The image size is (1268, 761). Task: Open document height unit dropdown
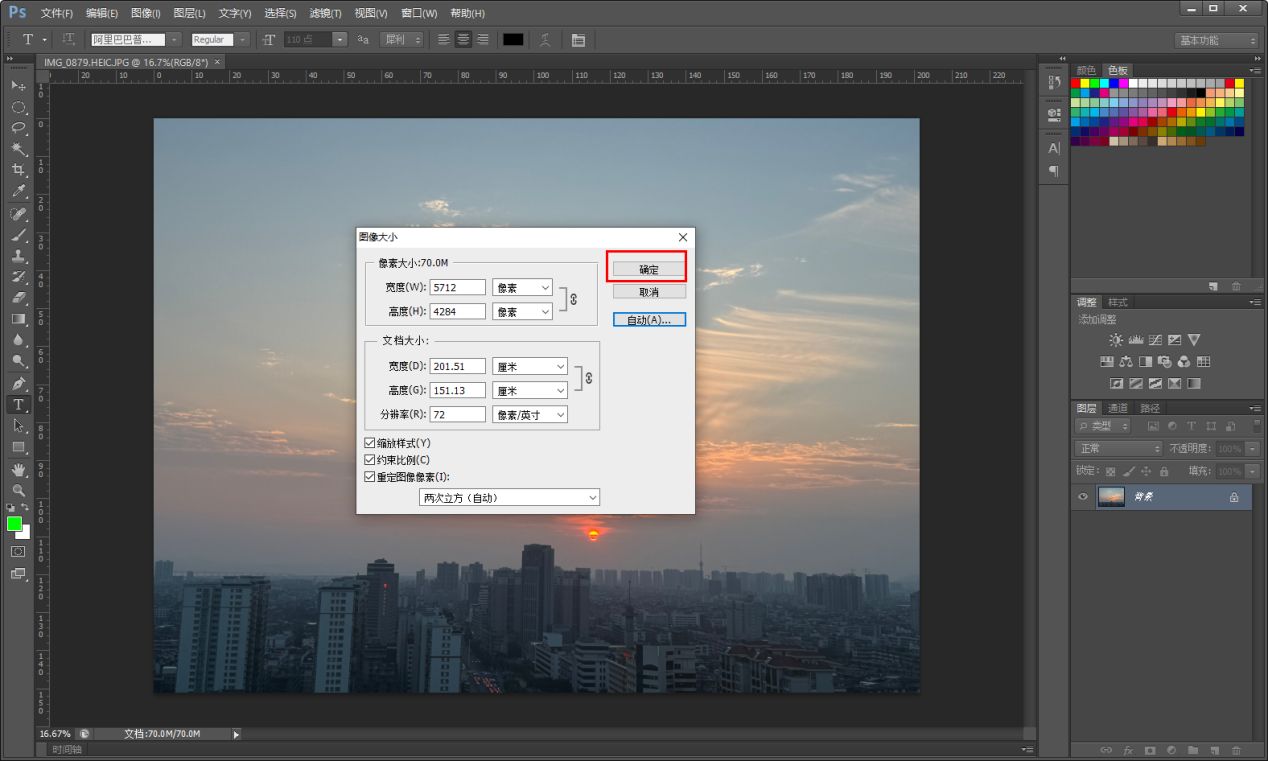pos(530,390)
